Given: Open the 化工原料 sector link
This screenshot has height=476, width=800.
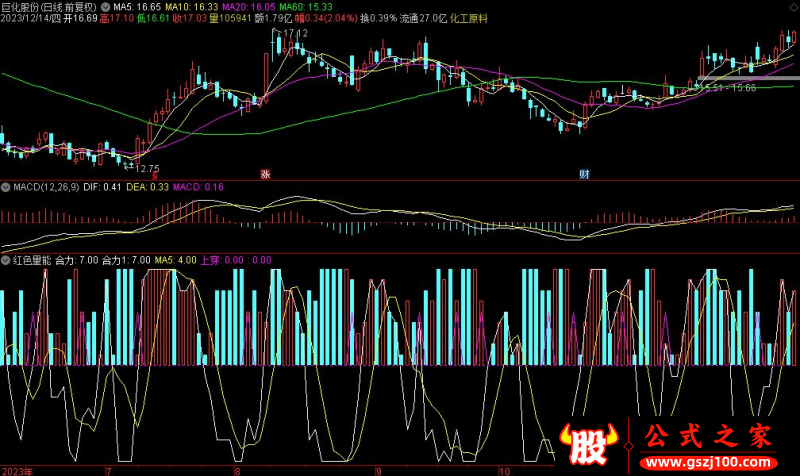Looking at the screenshot, I should (468, 18).
